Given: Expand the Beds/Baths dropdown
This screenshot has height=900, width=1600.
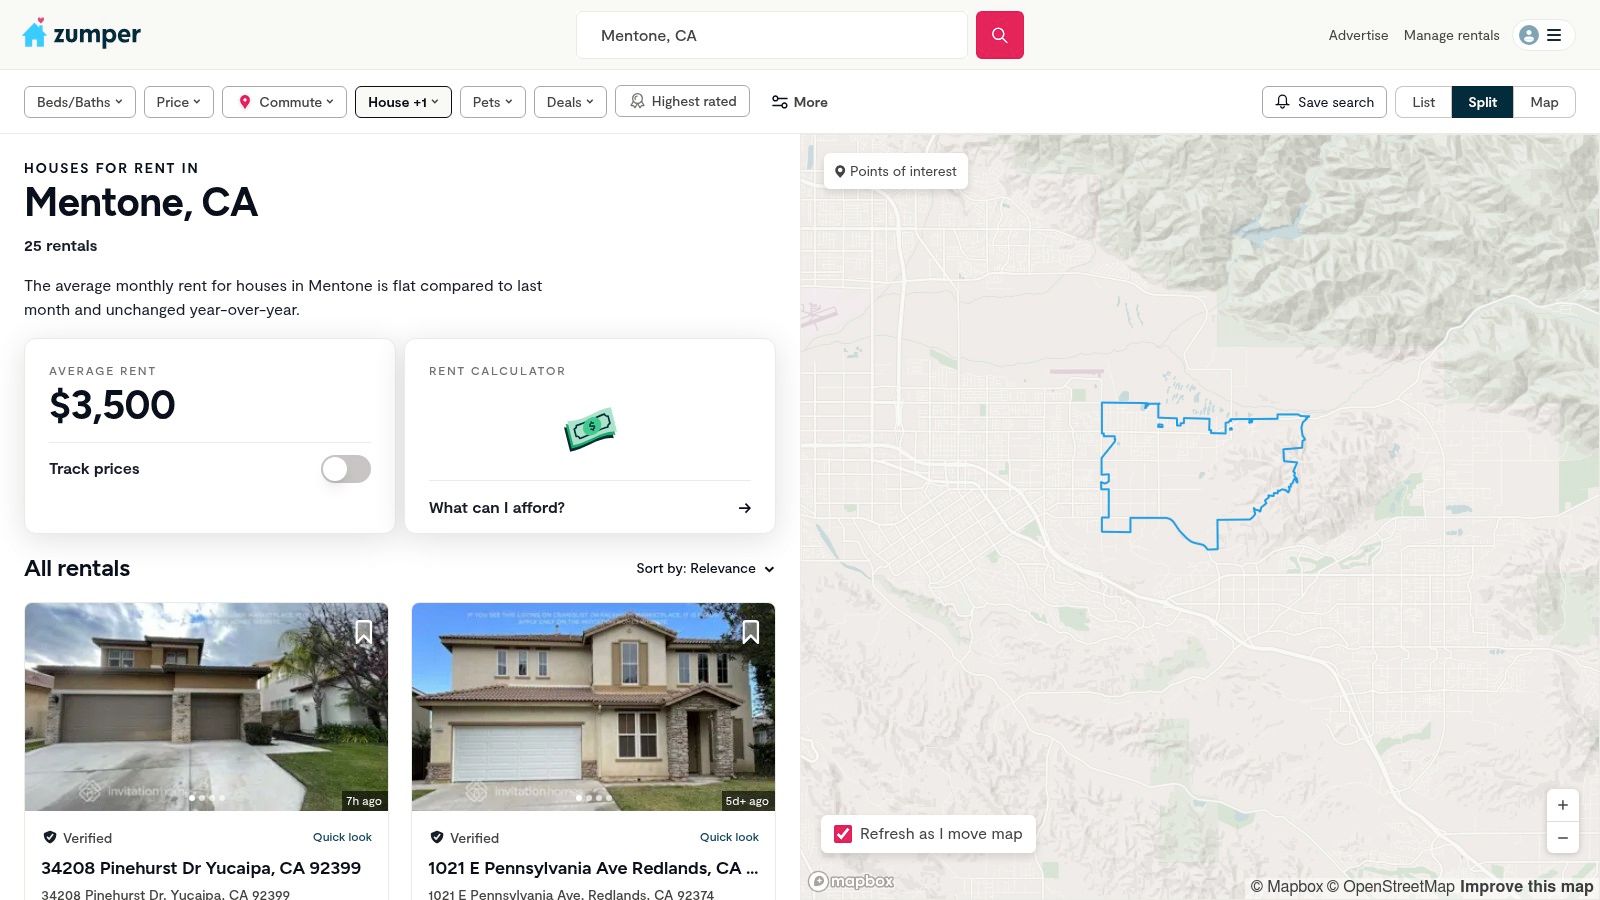Looking at the screenshot, I should tap(79, 102).
